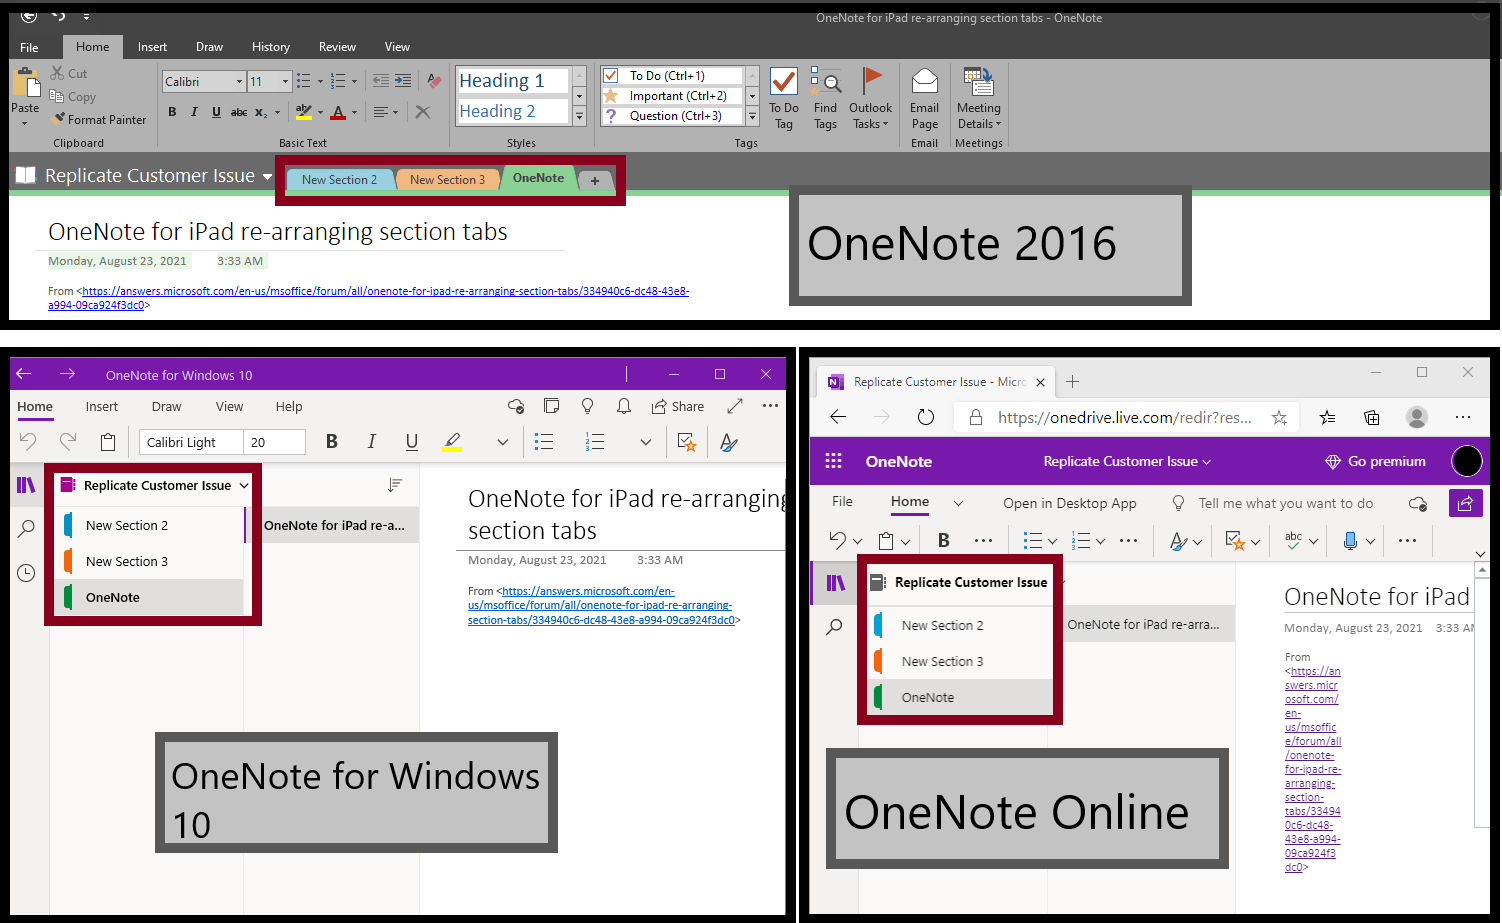1502x923 pixels.
Task: Click undo in OneNote for Windows 10
Action: (28, 442)
